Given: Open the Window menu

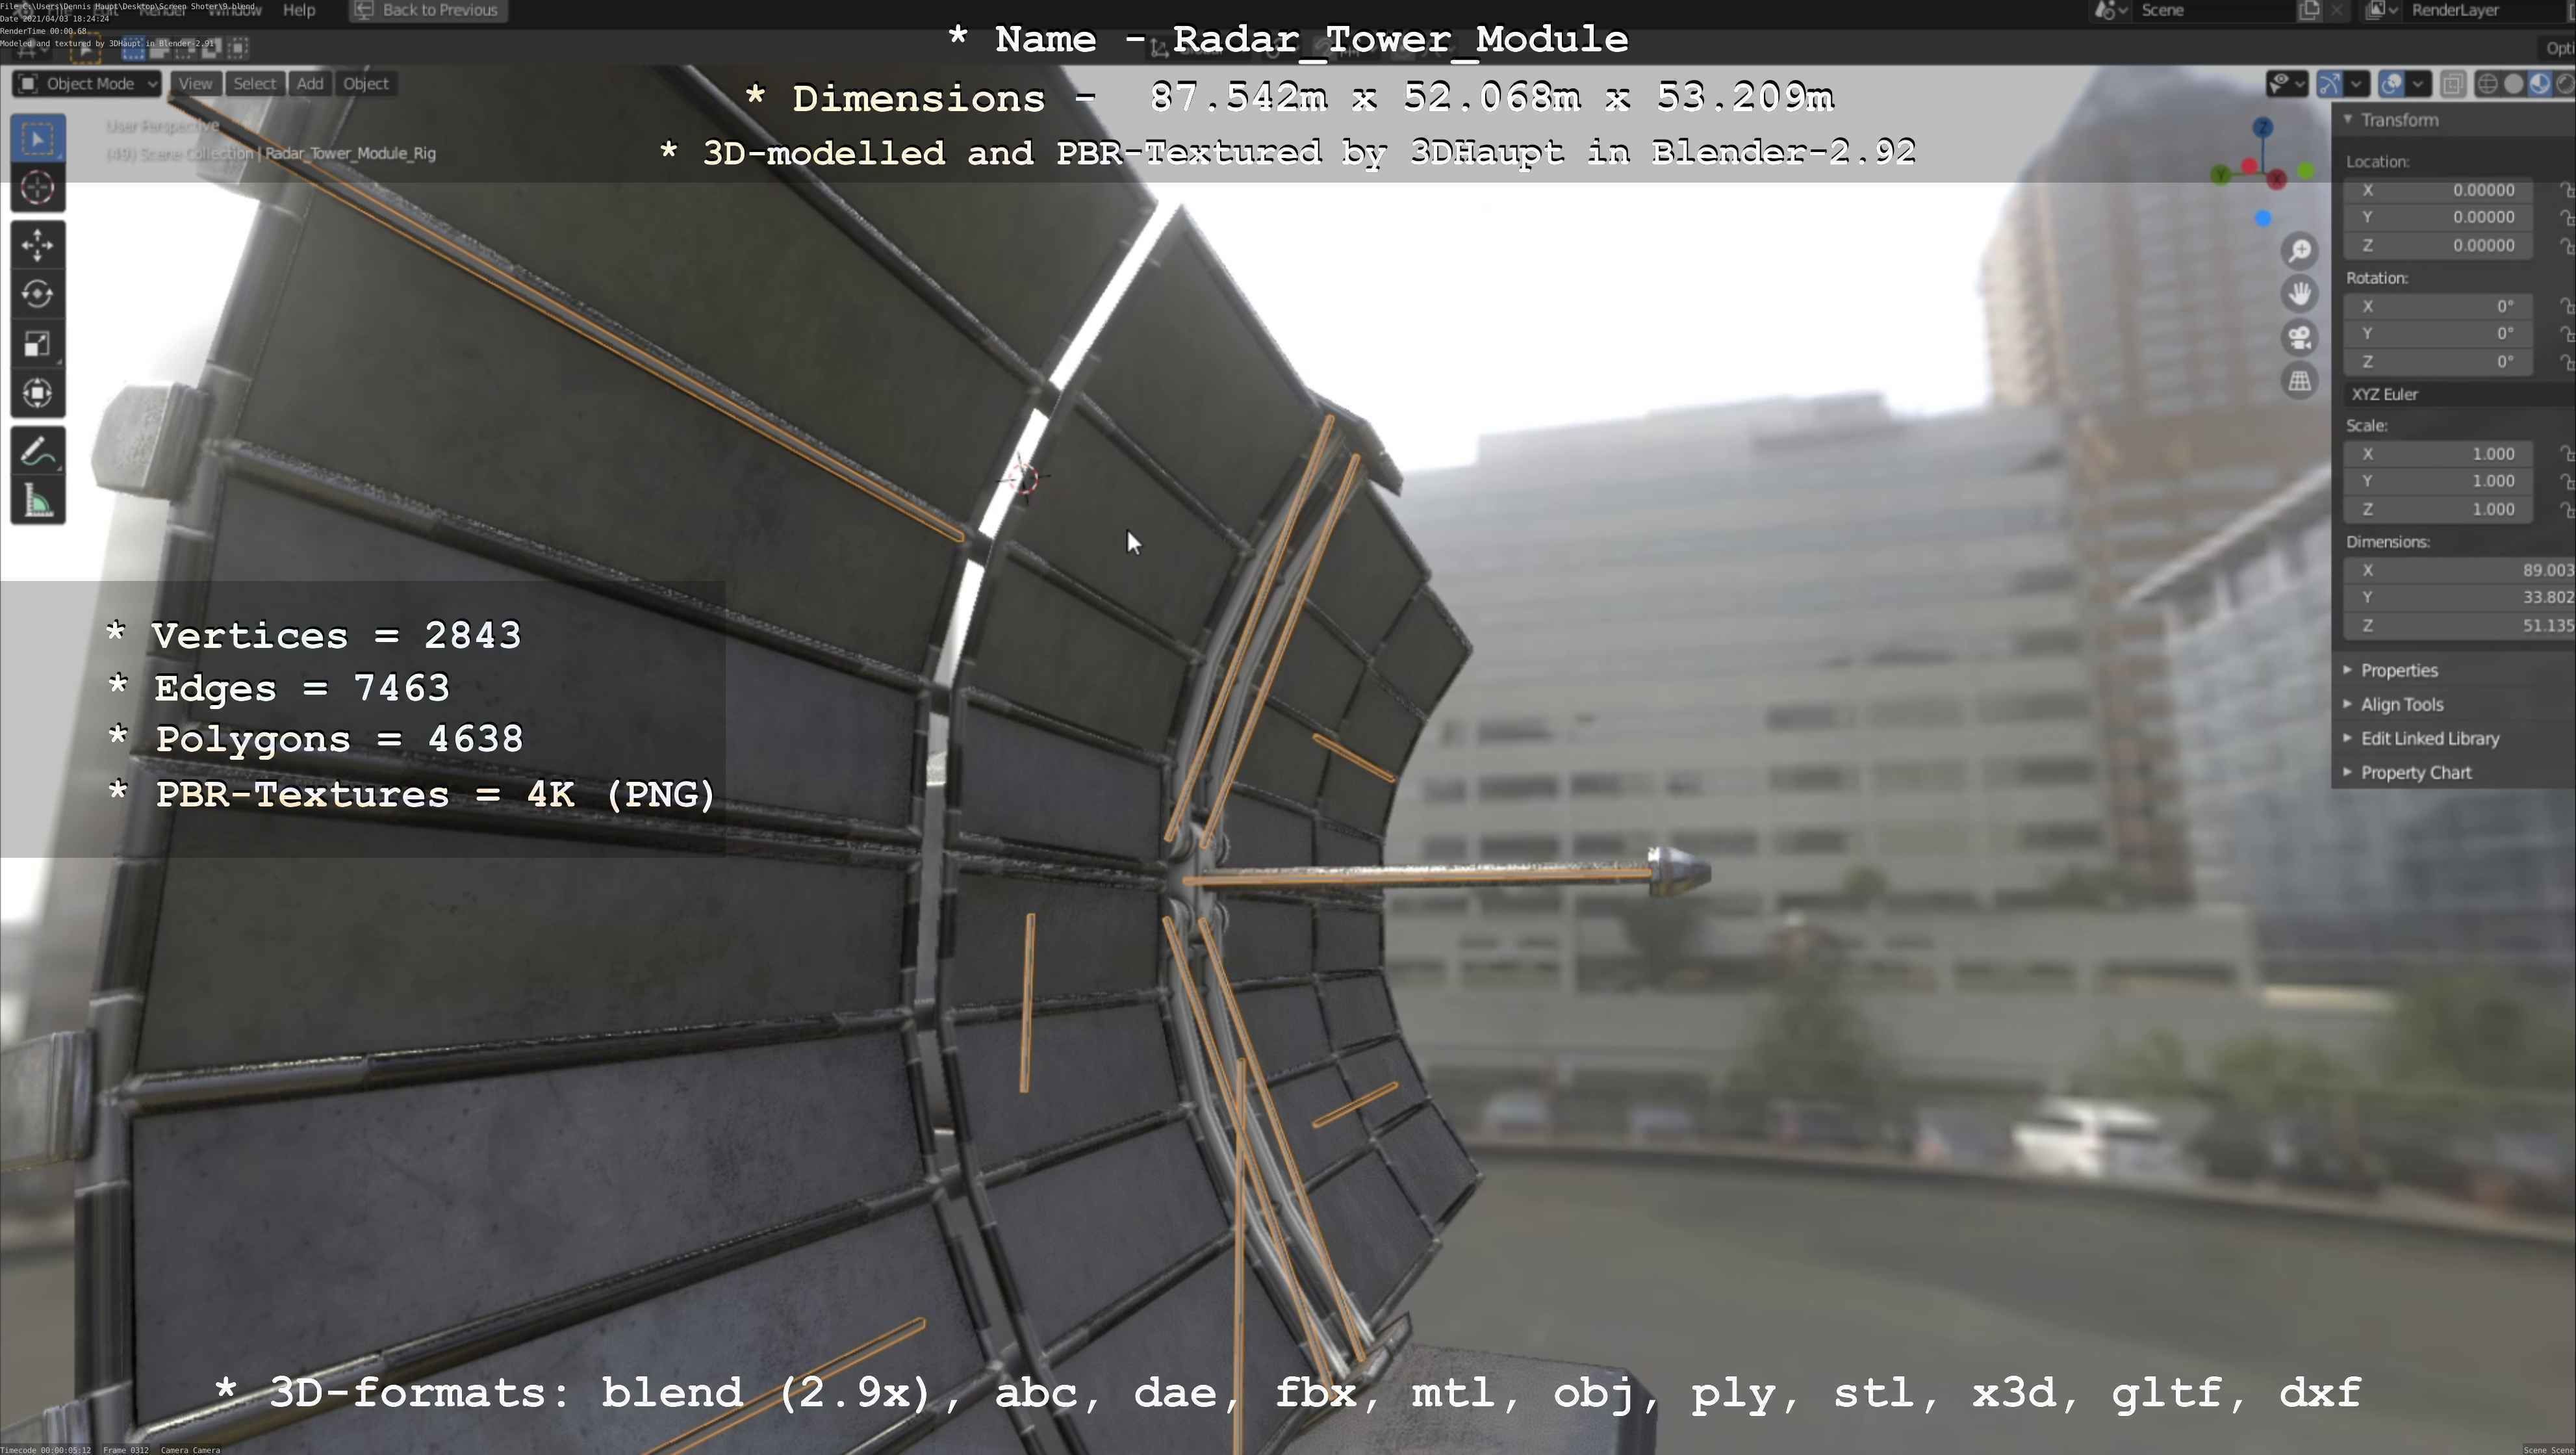Looking at the screenshot, I should pos(234,10).
